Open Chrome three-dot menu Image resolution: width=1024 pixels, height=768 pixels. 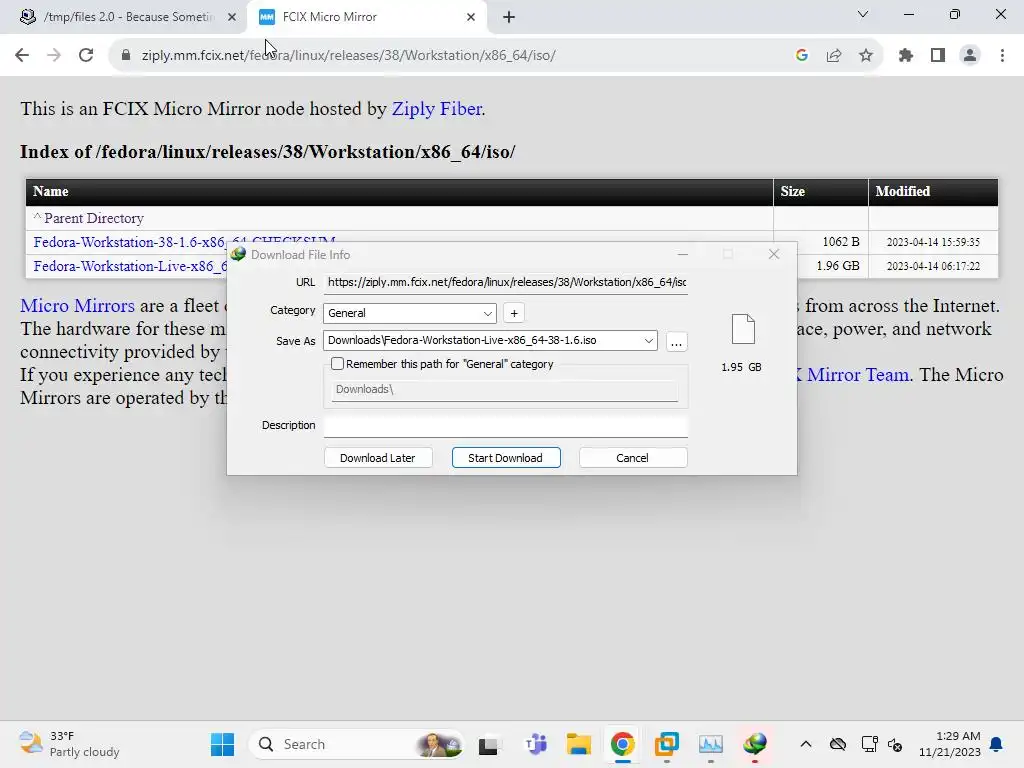click(1002, 56)
